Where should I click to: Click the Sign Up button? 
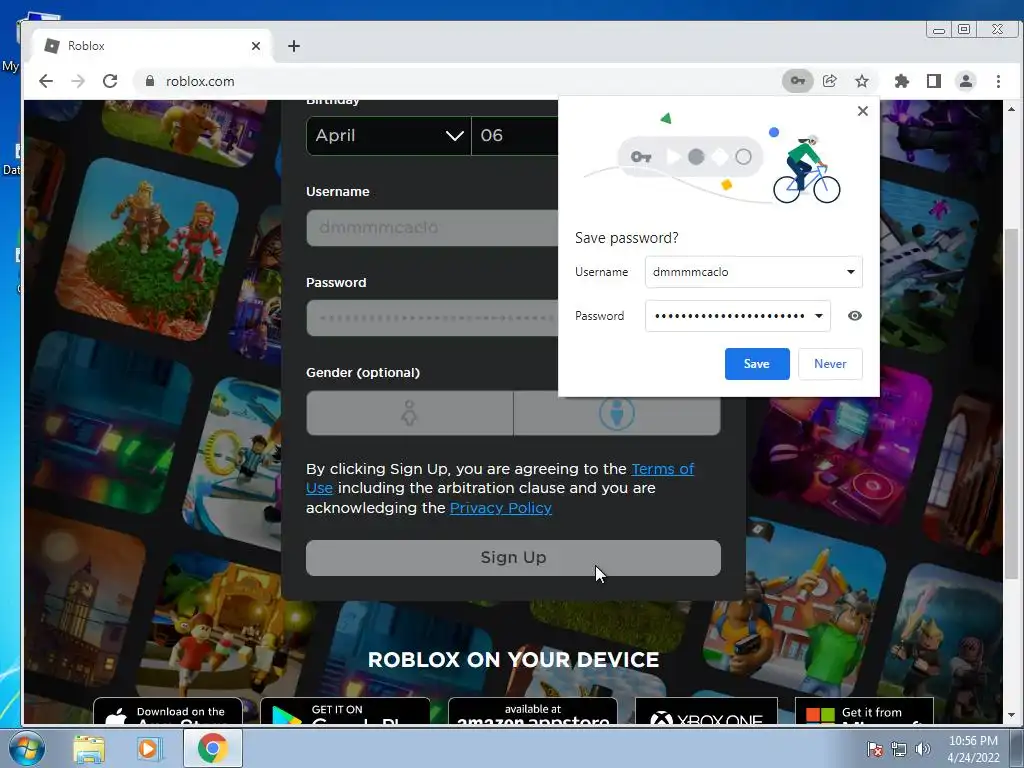point(513,558)
